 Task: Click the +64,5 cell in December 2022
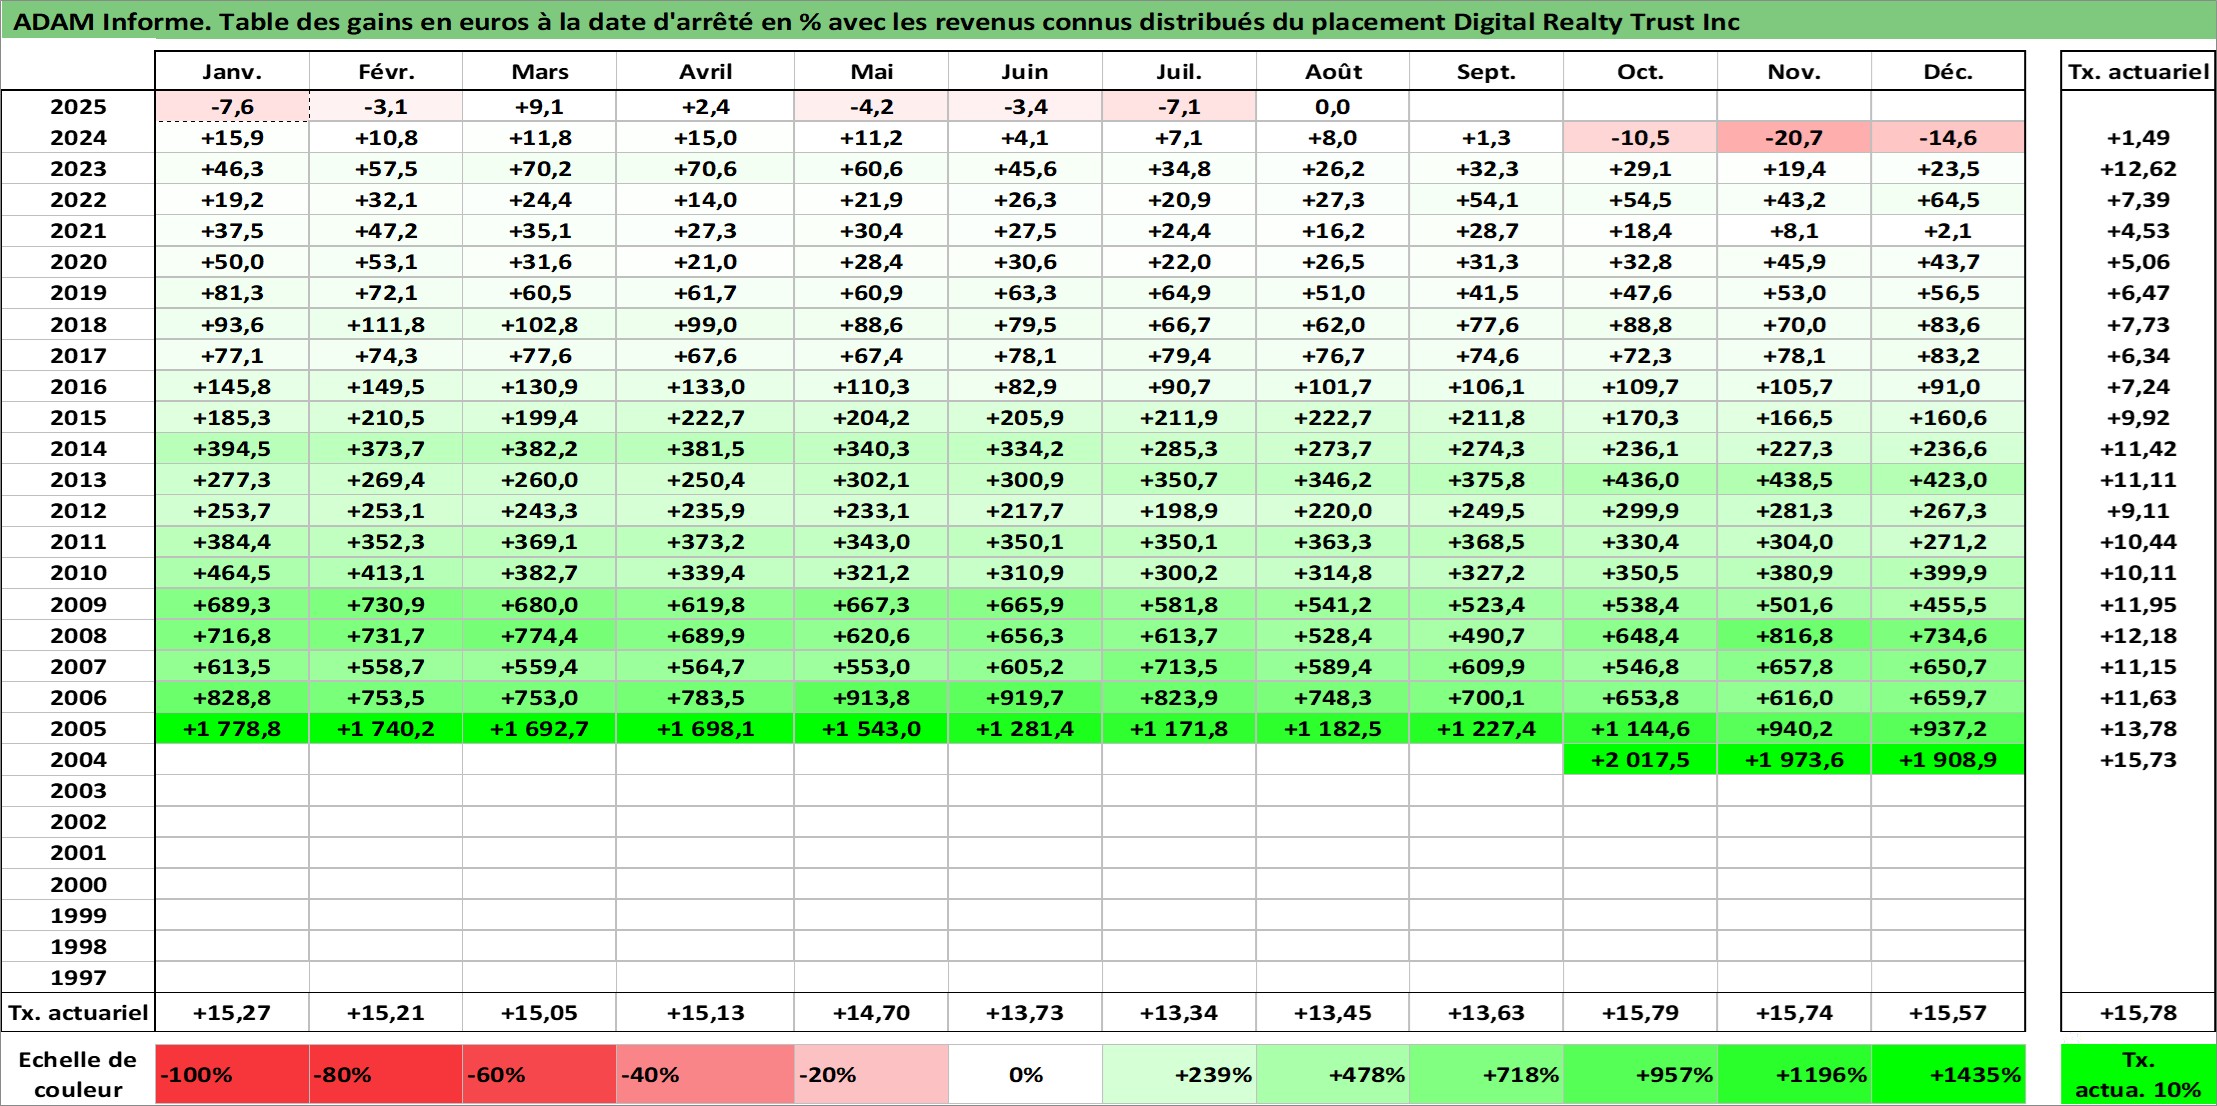(1948, 199)
